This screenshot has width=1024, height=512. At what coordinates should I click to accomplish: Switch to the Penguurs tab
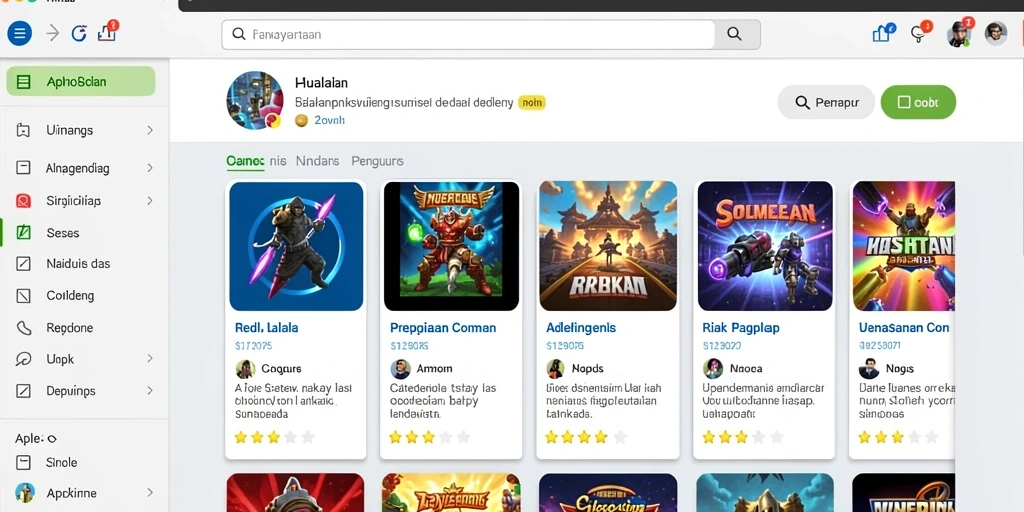377,161
